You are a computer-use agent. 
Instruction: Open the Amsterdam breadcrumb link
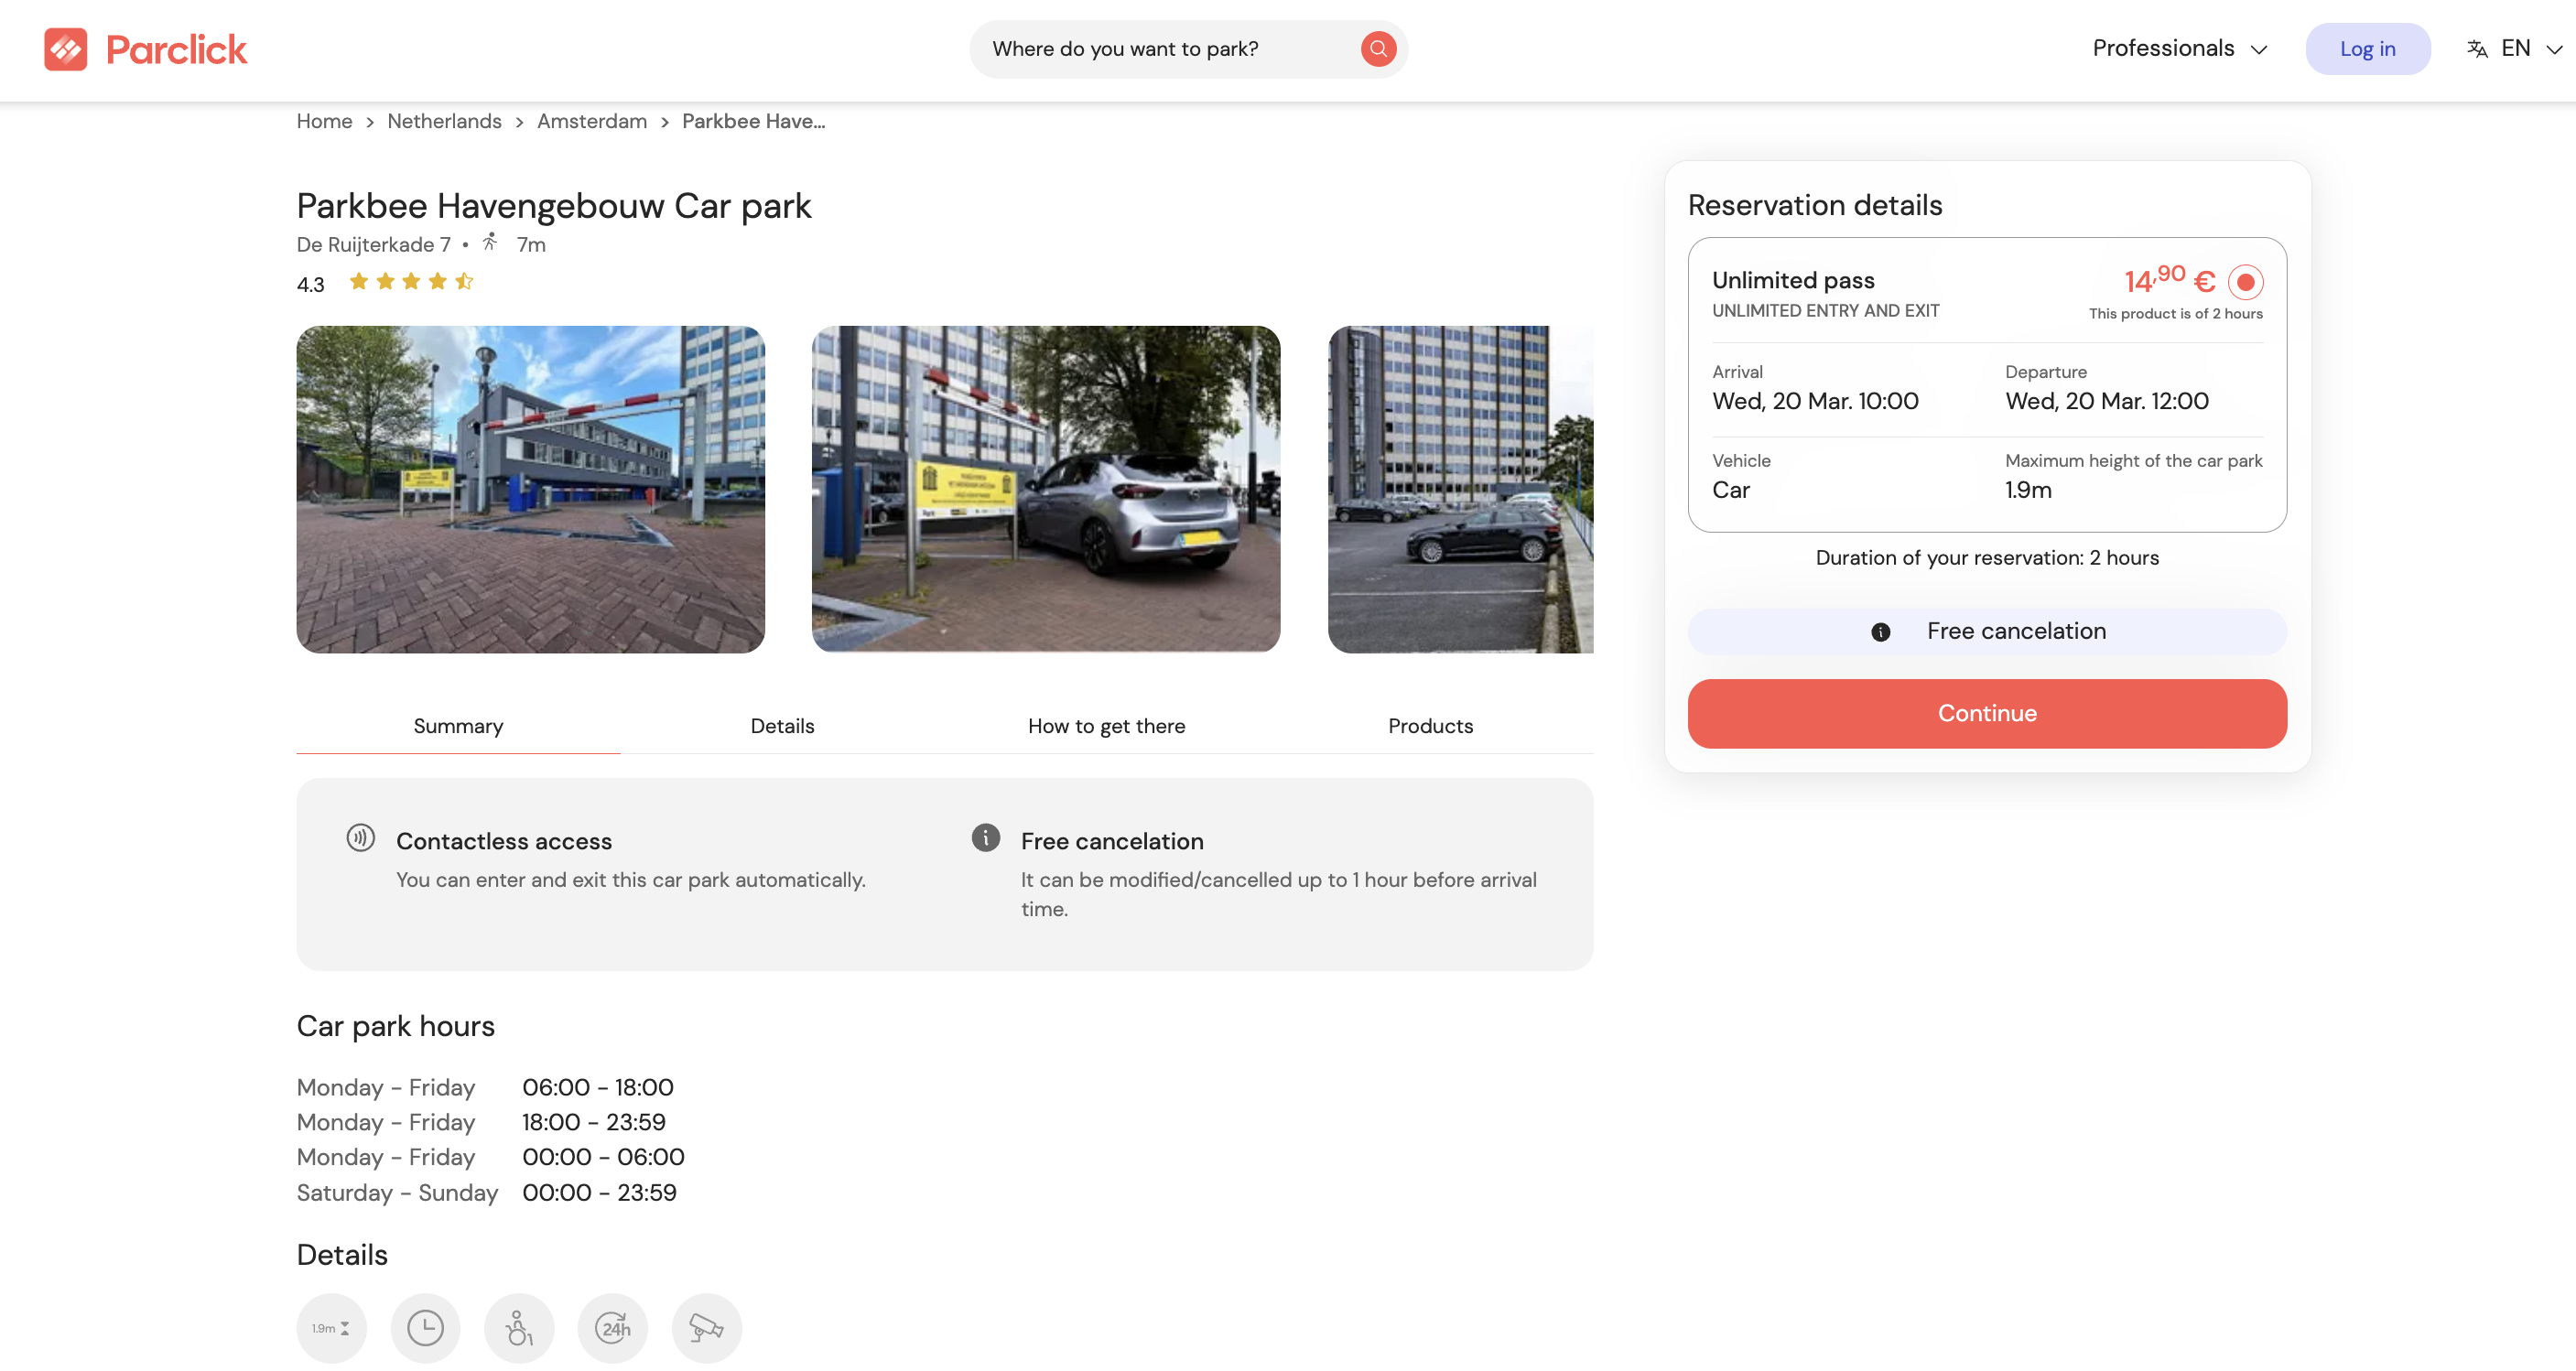(x=591, y=121)
